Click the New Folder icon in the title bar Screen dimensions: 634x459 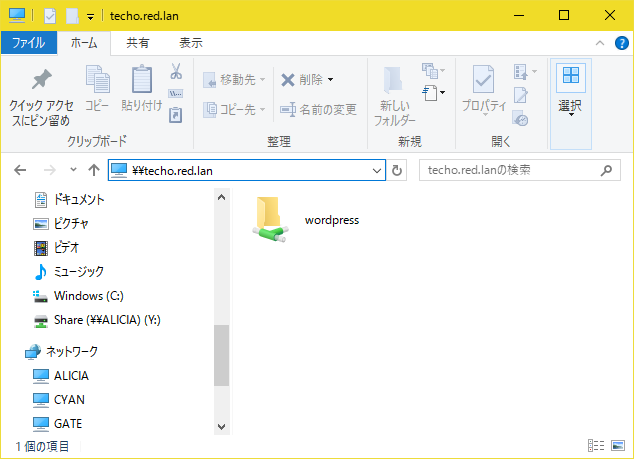[72, 16]
